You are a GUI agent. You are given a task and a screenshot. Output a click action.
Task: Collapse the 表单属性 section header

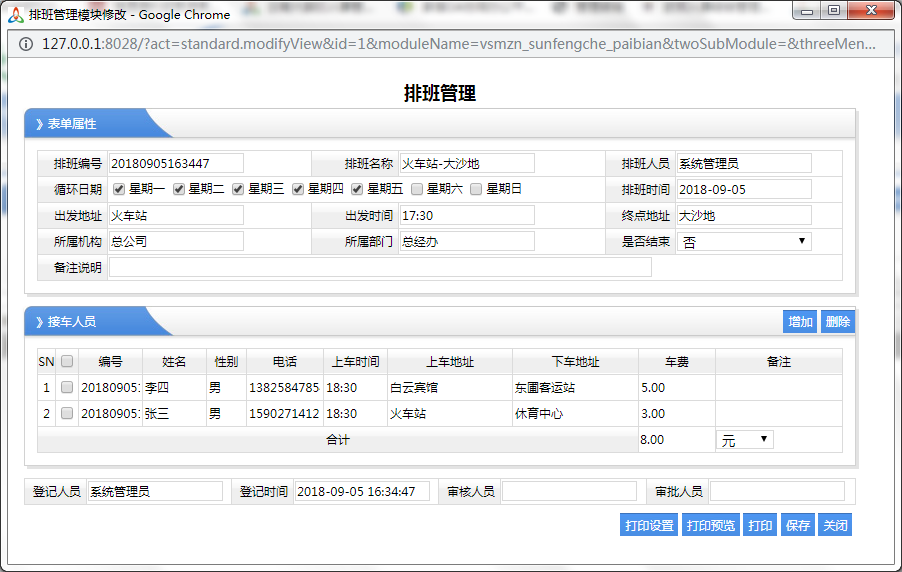(x=72, y=124)
